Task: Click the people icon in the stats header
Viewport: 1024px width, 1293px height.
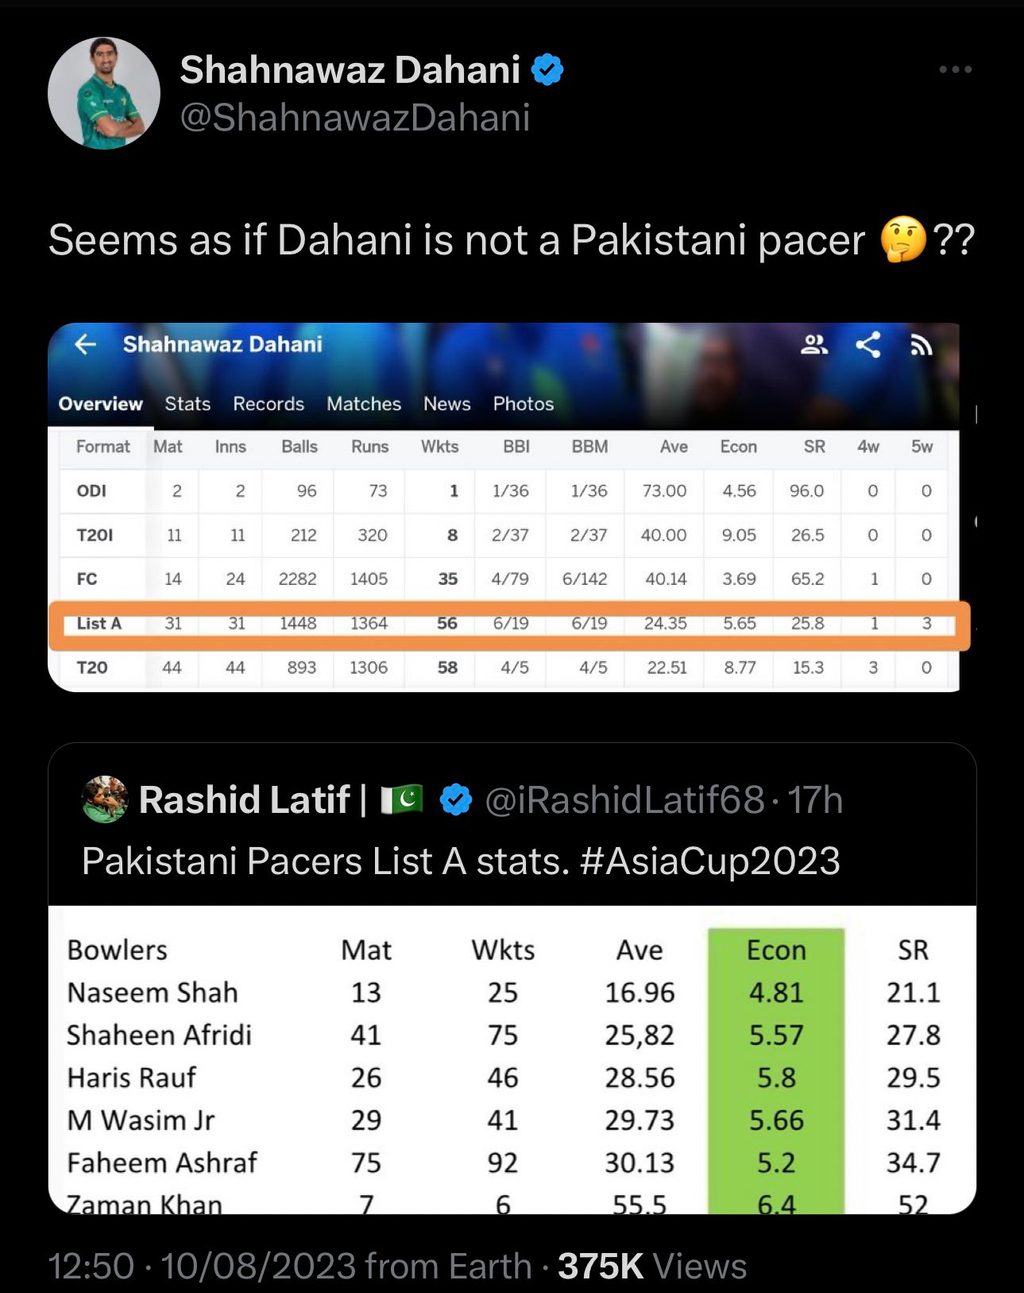Action: pos(815,345)
